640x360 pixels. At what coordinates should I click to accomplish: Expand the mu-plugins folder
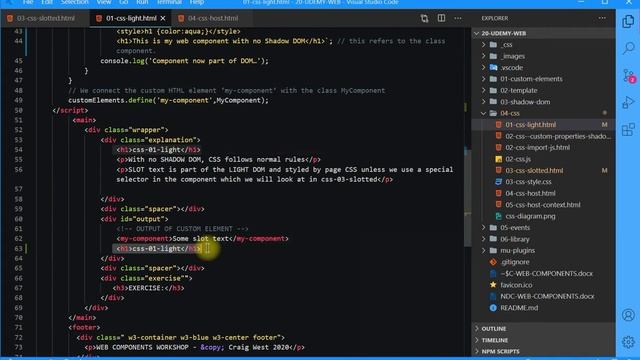pyautogui.click(x=484, y=251)
